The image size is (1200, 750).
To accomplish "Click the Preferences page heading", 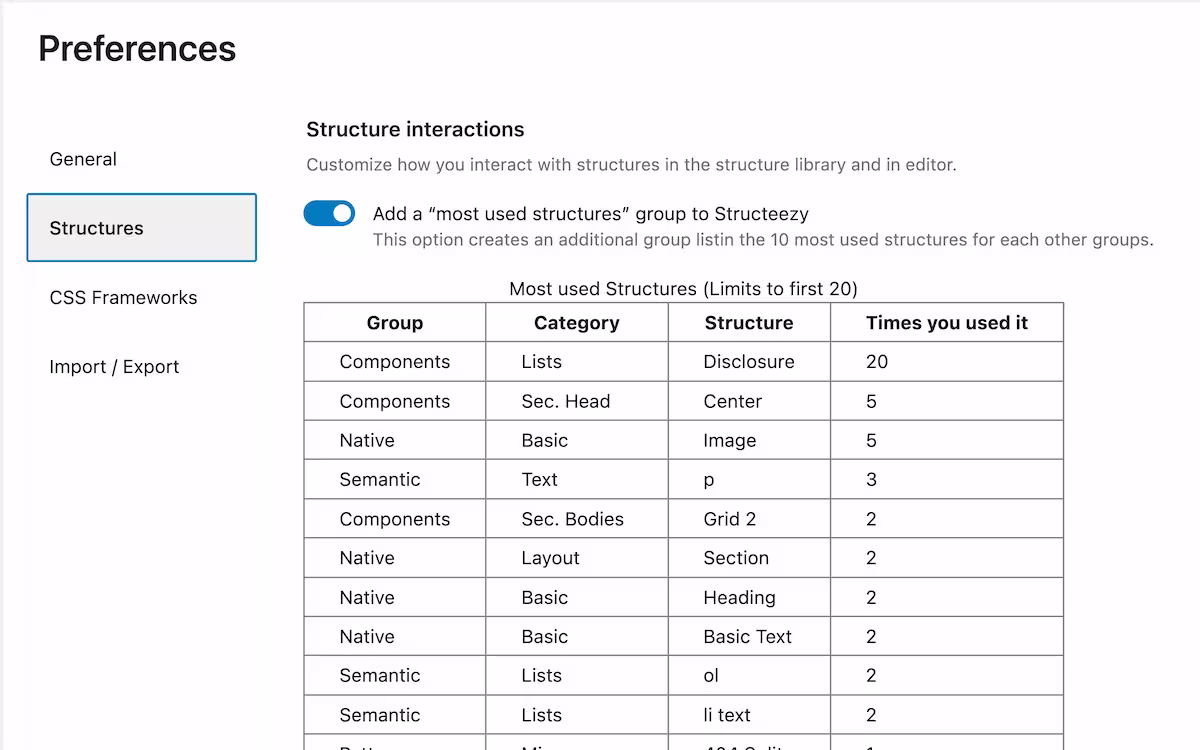I will click(x=137, y=48).
